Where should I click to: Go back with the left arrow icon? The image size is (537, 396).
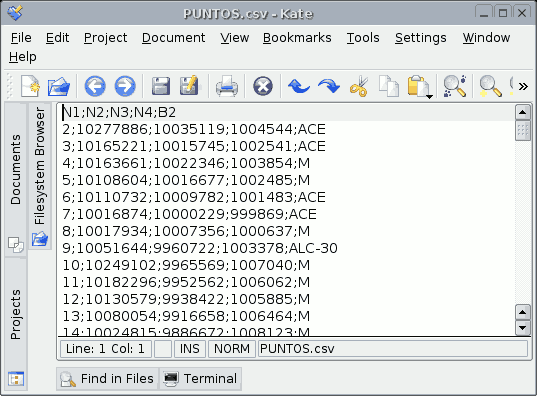click(x=95, y=86)
